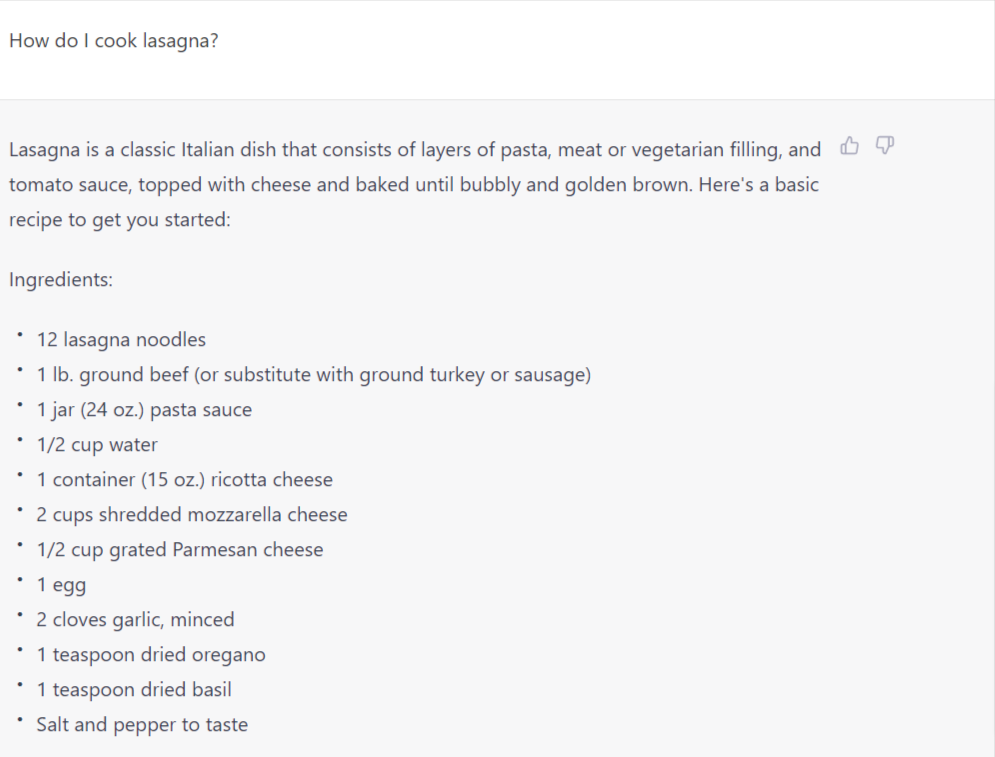
Task: Click the bullet before '1 egg'
Action: 19,581
